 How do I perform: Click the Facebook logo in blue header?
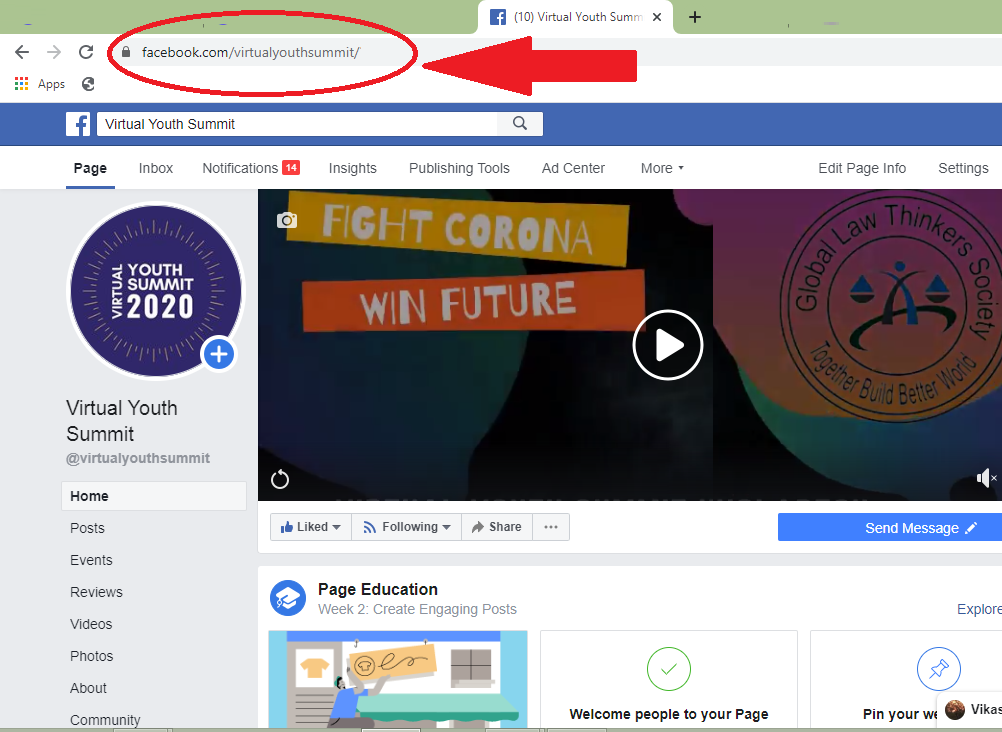point(78,124)
